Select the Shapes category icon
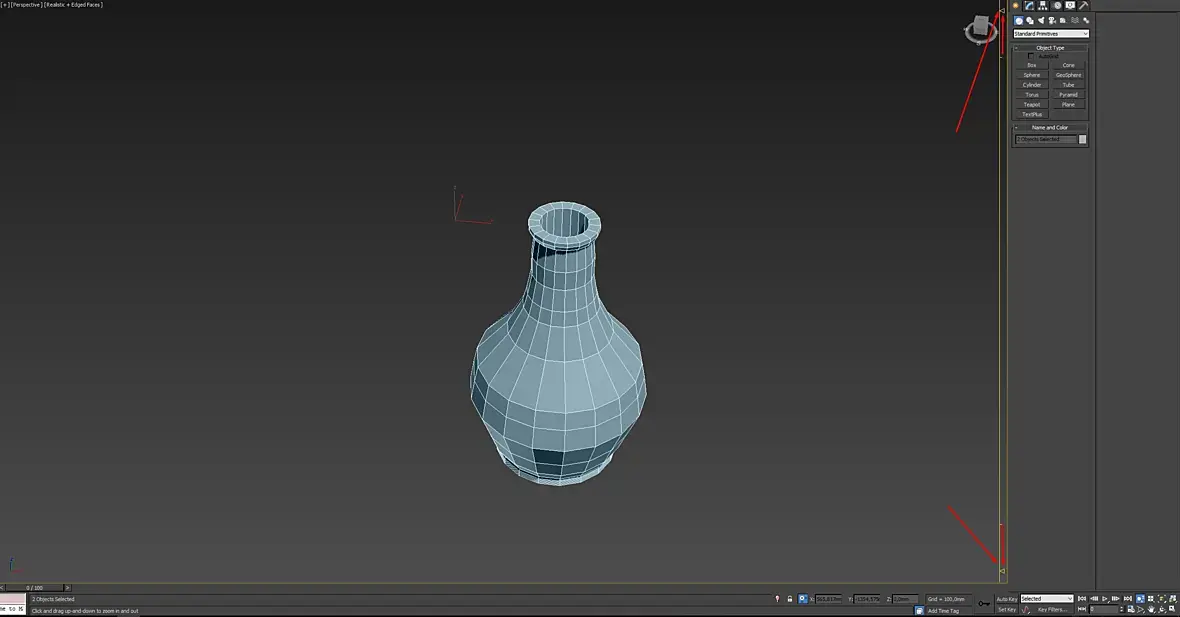 tap(1030, 20)
